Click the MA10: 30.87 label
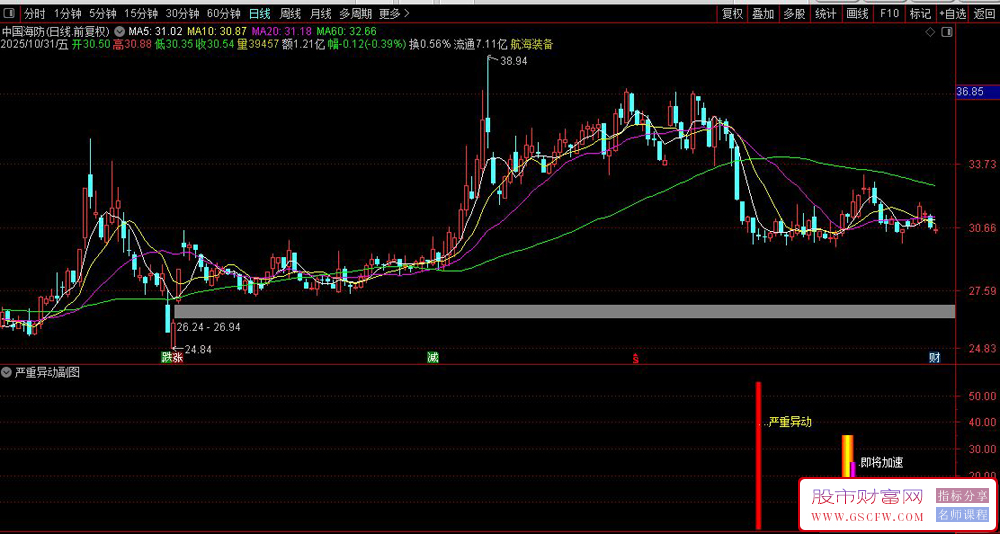1000x534 pixels. (217, 31)
